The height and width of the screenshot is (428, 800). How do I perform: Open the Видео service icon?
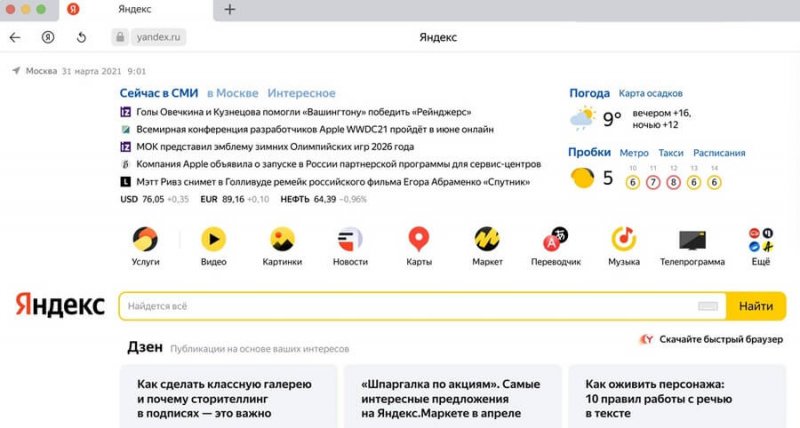(x=213, y=239)
